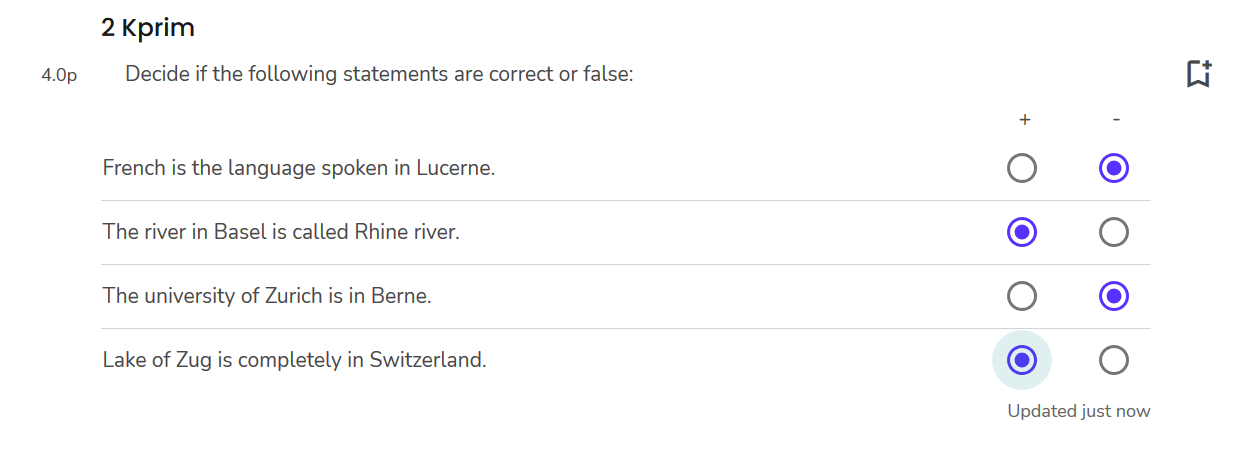Image resolution: width=1241 pixels, height=449 pixels.
Task: Click the plus column header
Action: pos(1024,120)
